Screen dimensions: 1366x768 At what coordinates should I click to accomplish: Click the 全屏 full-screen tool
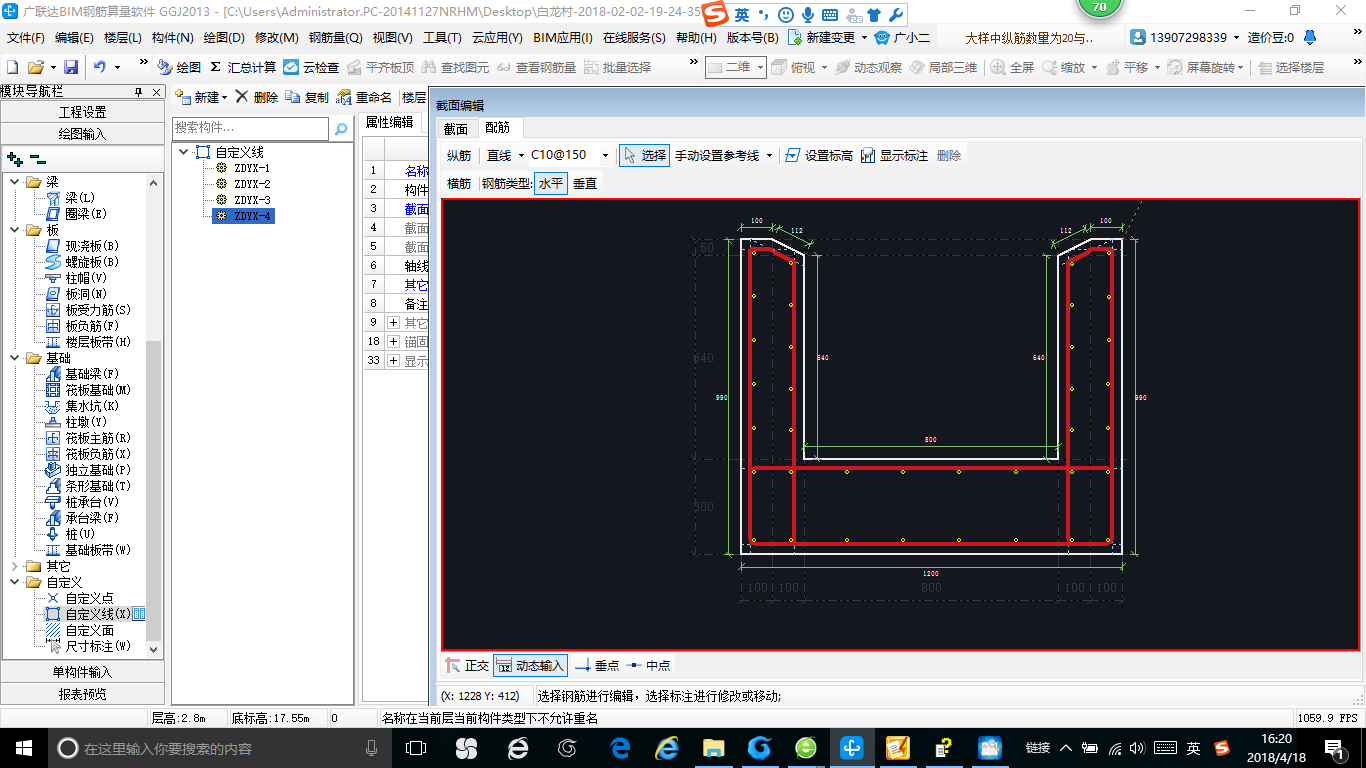click(1012, 67)
